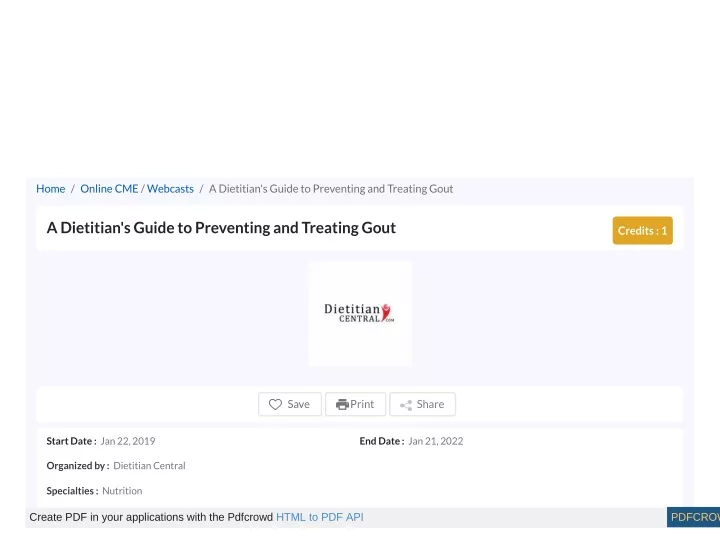
Task: Open the HTML to PDF API link
Action: tap(320, 517)
